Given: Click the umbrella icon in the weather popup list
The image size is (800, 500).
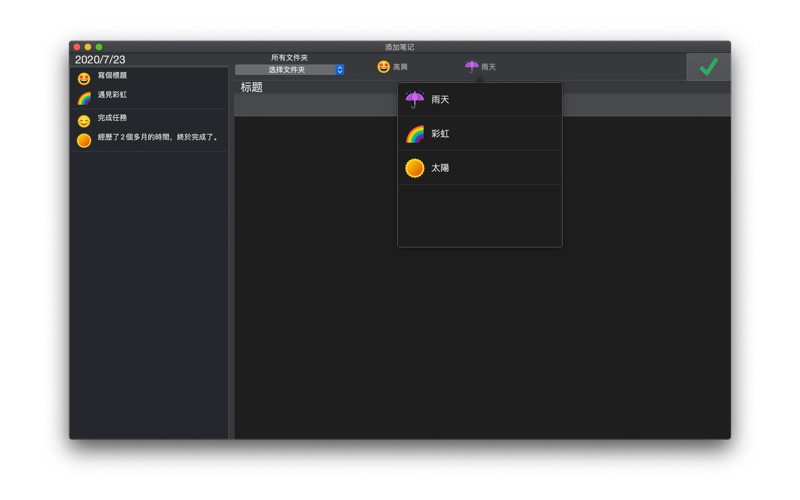Looking at the screenshot, I should click(x=414, y=100).
